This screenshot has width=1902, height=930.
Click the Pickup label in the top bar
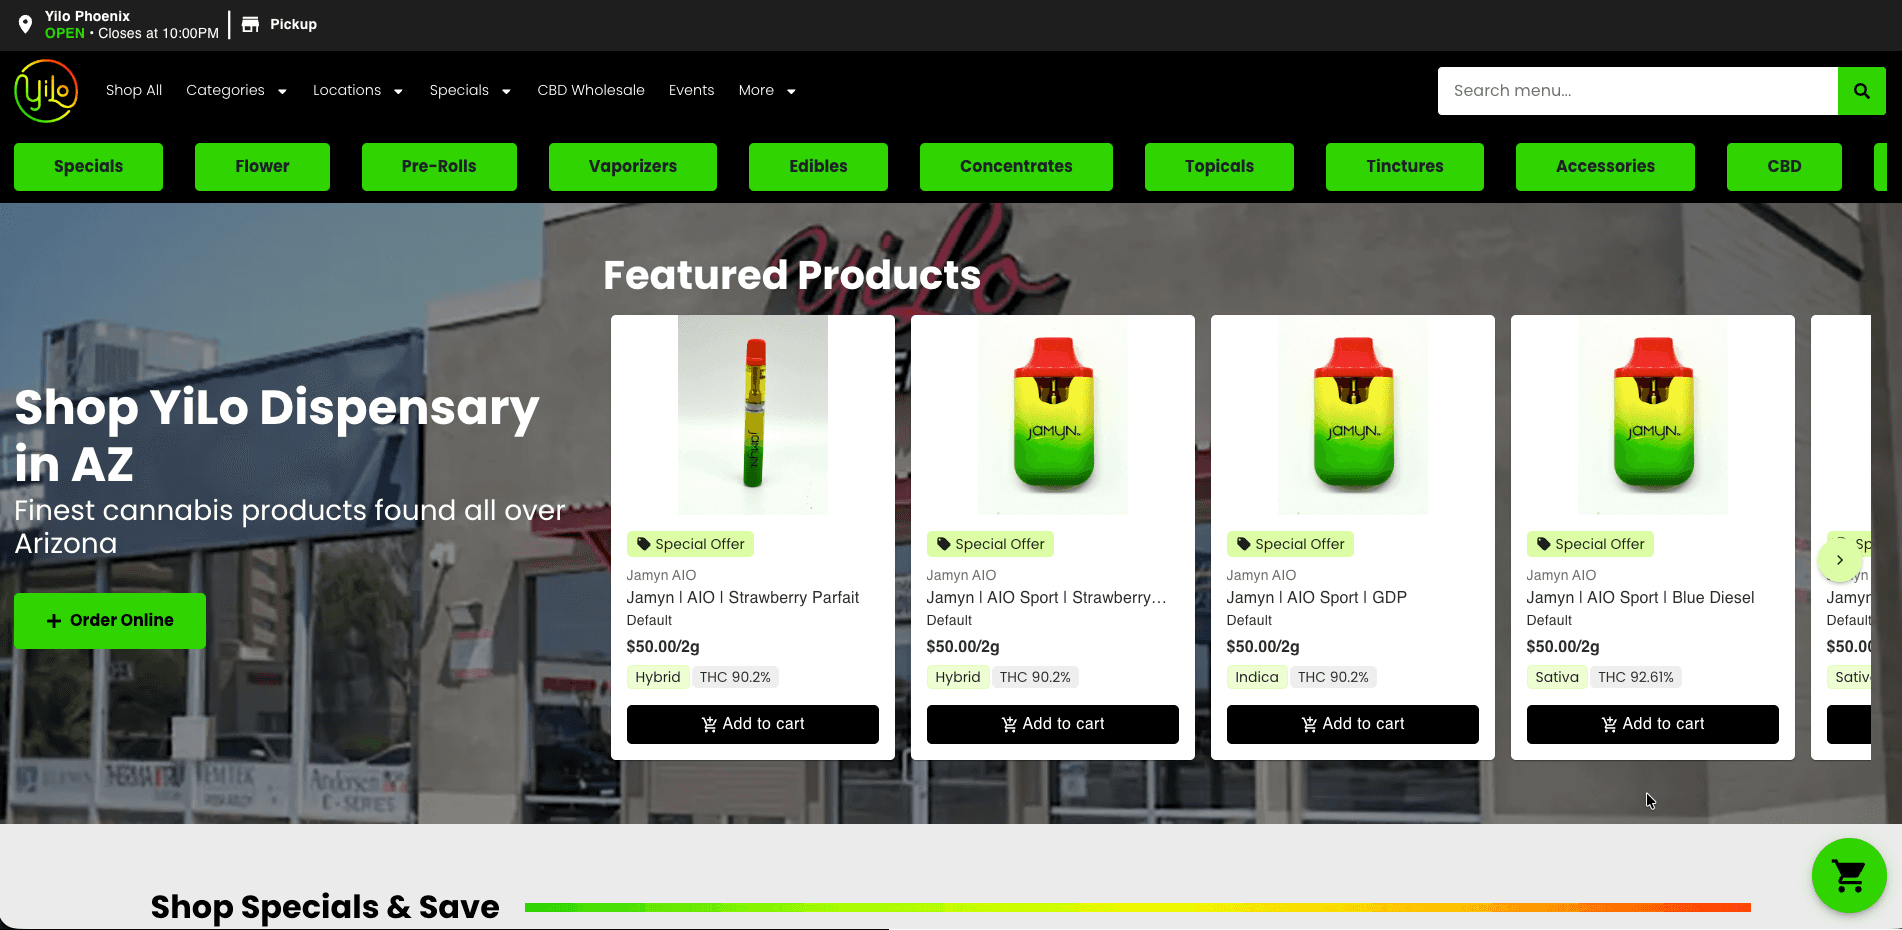293,24
